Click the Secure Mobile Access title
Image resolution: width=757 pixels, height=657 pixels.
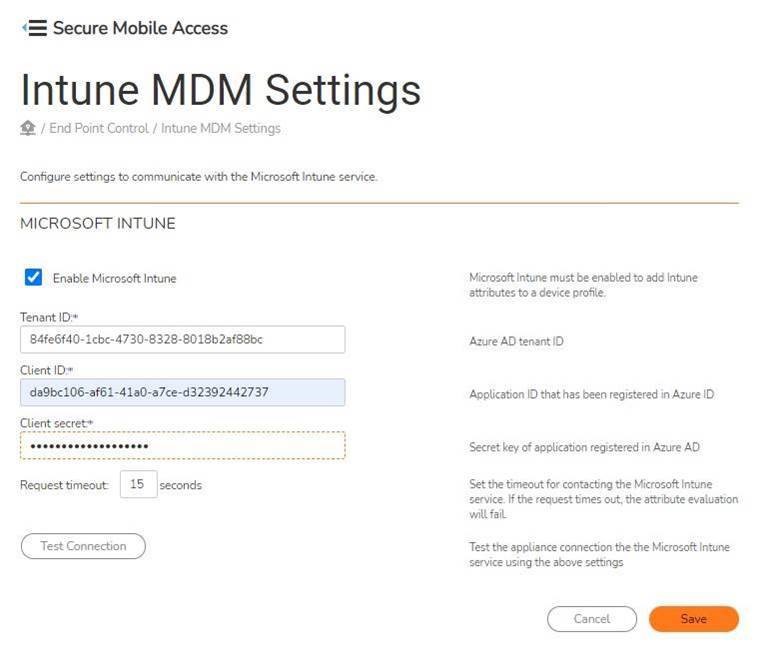pyautogui.click(x=140, y=28)
